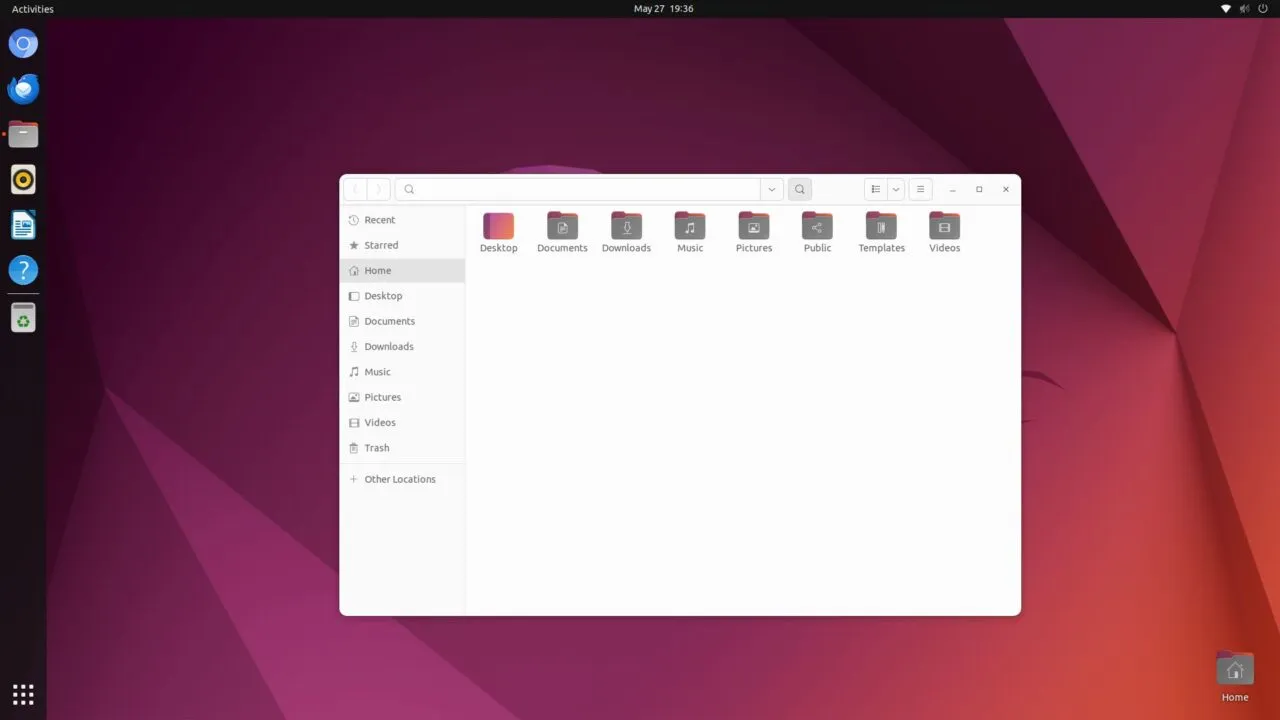Open Trash from the sidebar
The image size is (1280, 720).
(x=377, y=448)
